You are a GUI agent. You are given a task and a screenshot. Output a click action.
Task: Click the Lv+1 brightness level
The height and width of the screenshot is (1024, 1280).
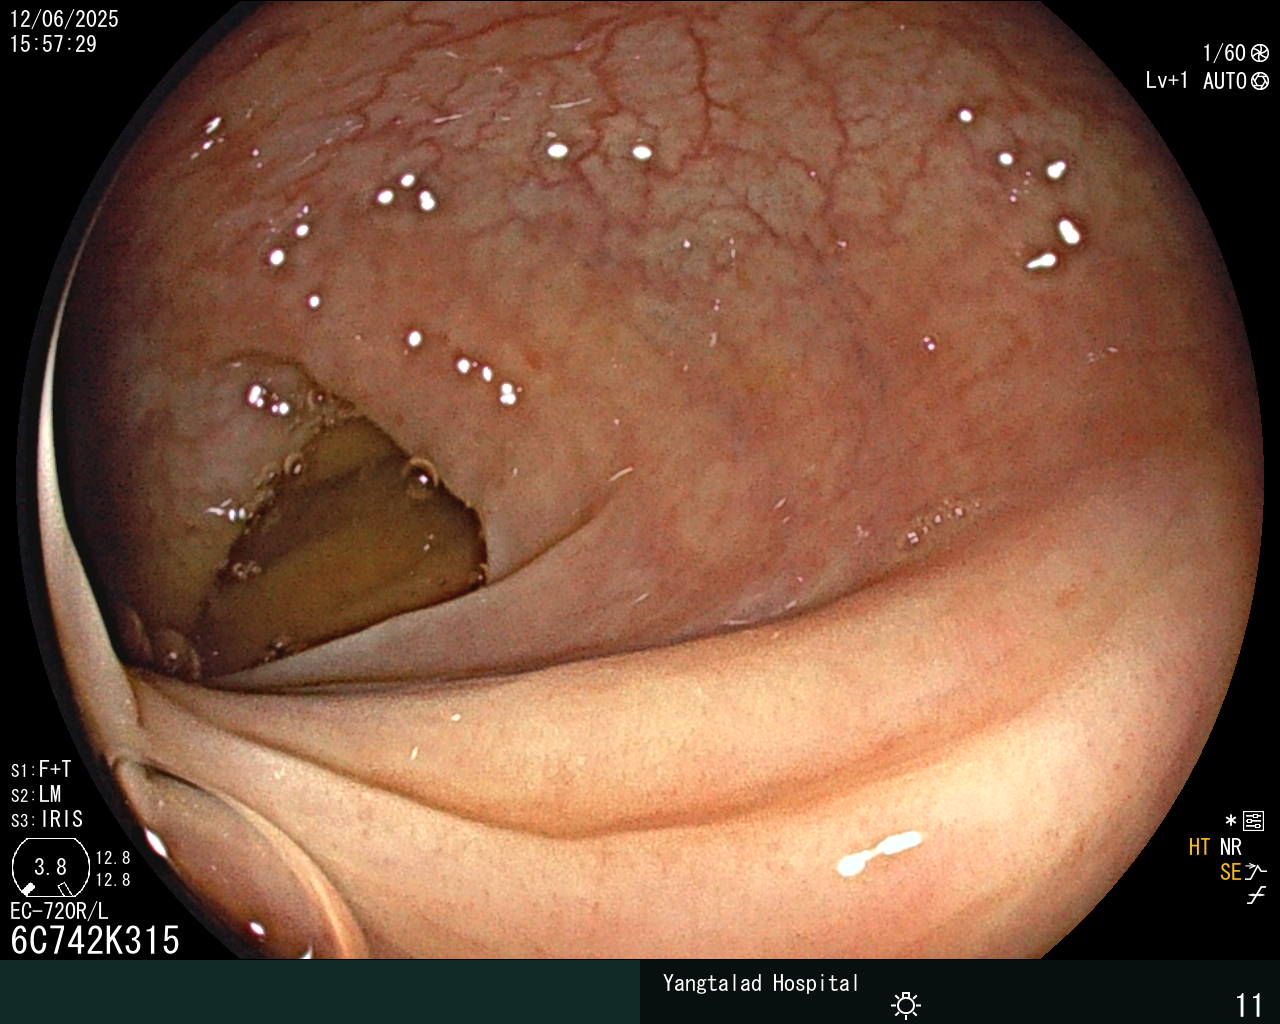coord(1167,80)
